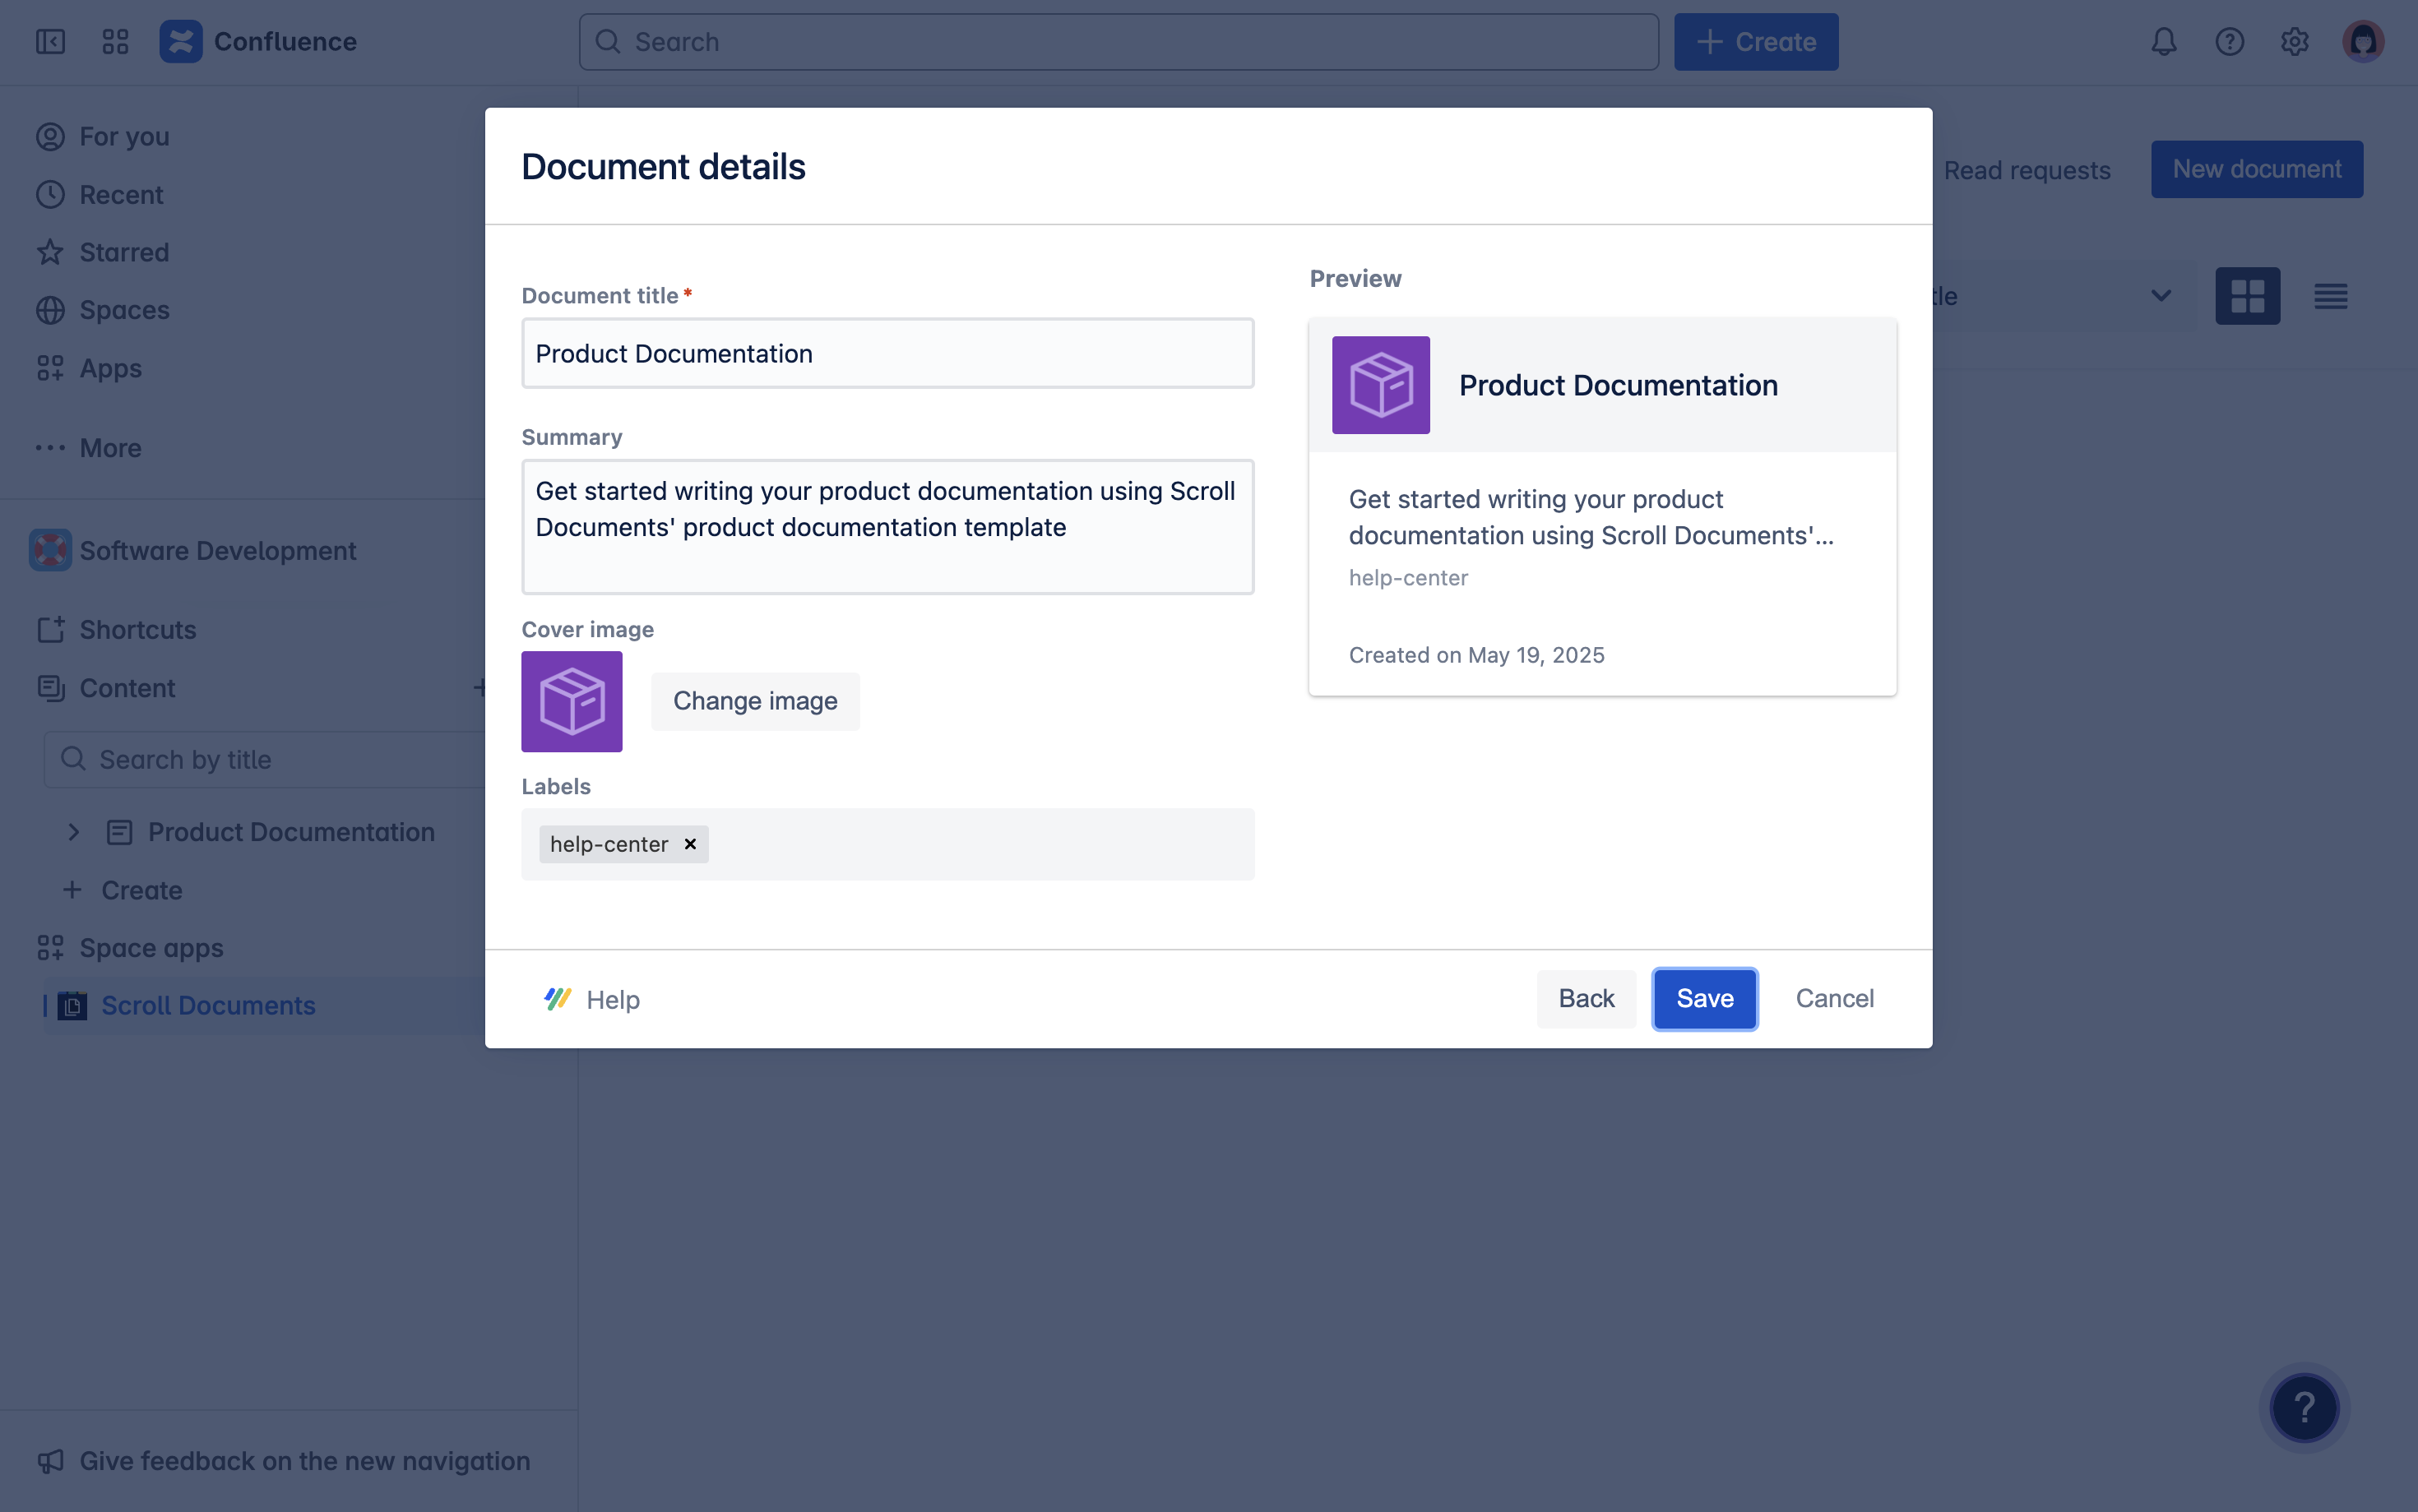Open your profile avatar menu

tap(2363, 41)
